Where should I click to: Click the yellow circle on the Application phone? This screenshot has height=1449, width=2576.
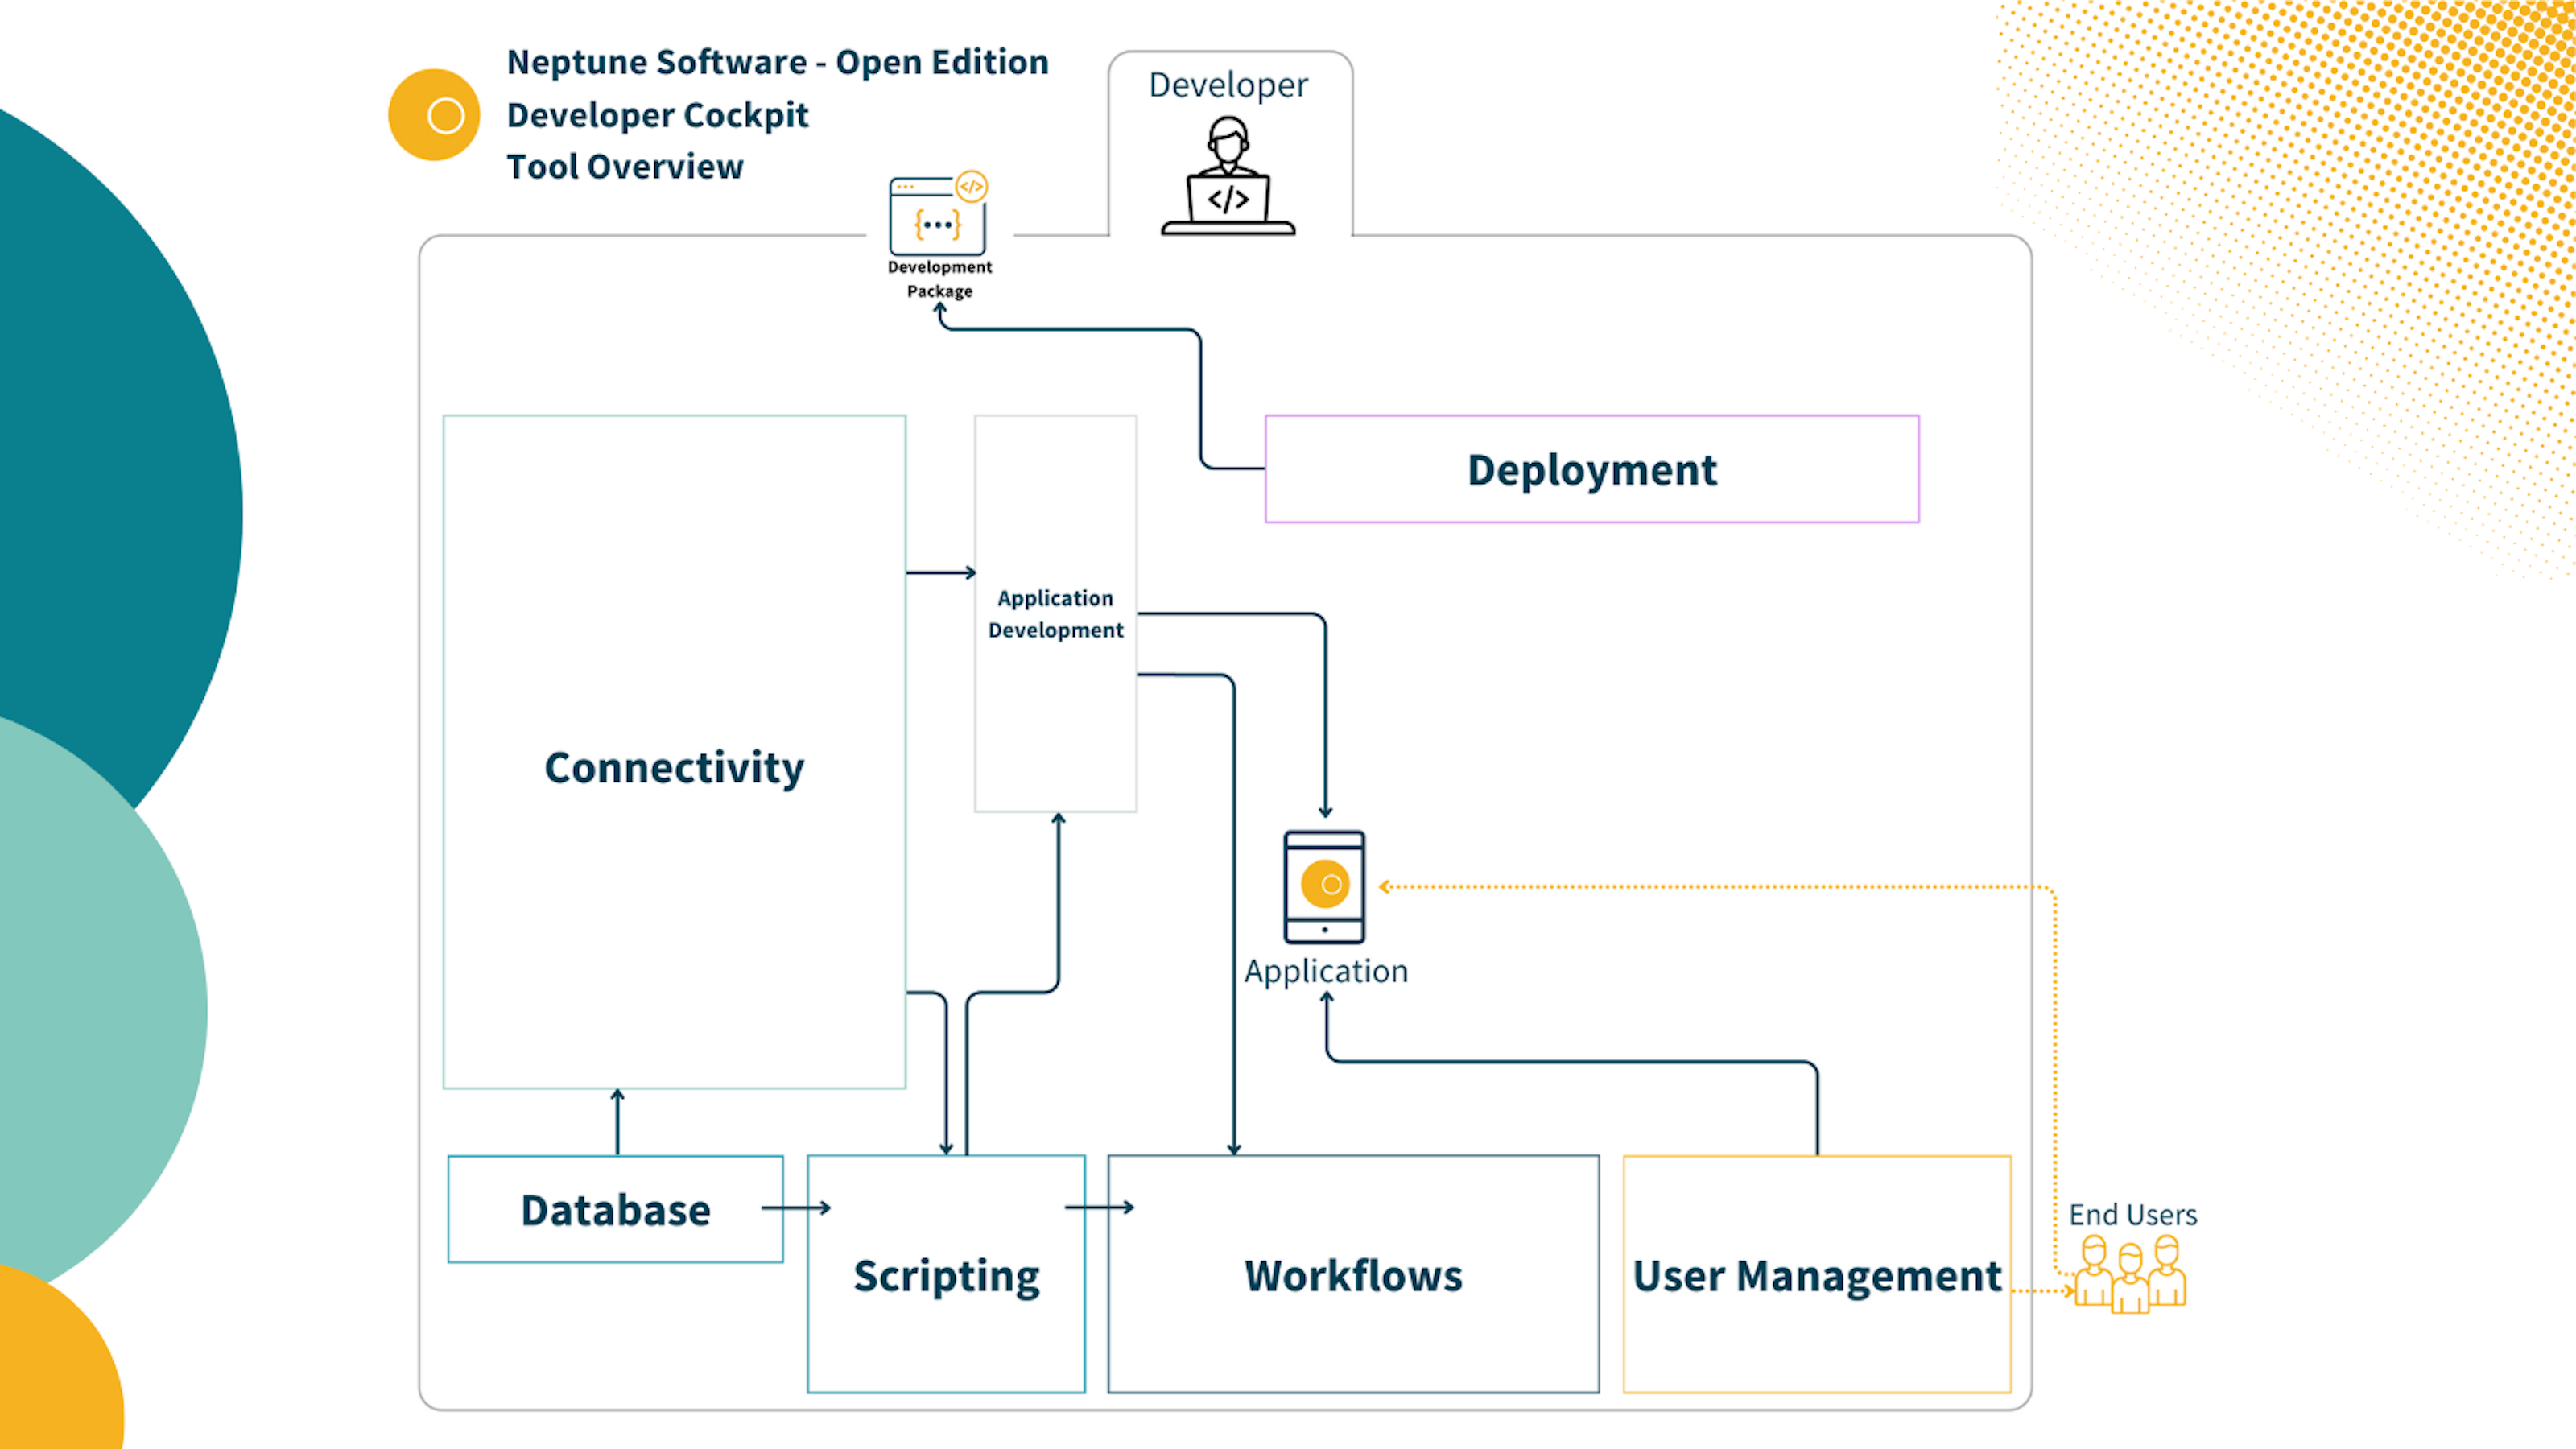point(1324,883)
